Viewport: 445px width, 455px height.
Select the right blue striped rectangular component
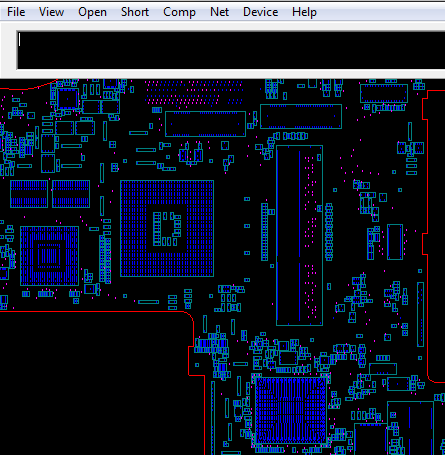coord(71,194)
